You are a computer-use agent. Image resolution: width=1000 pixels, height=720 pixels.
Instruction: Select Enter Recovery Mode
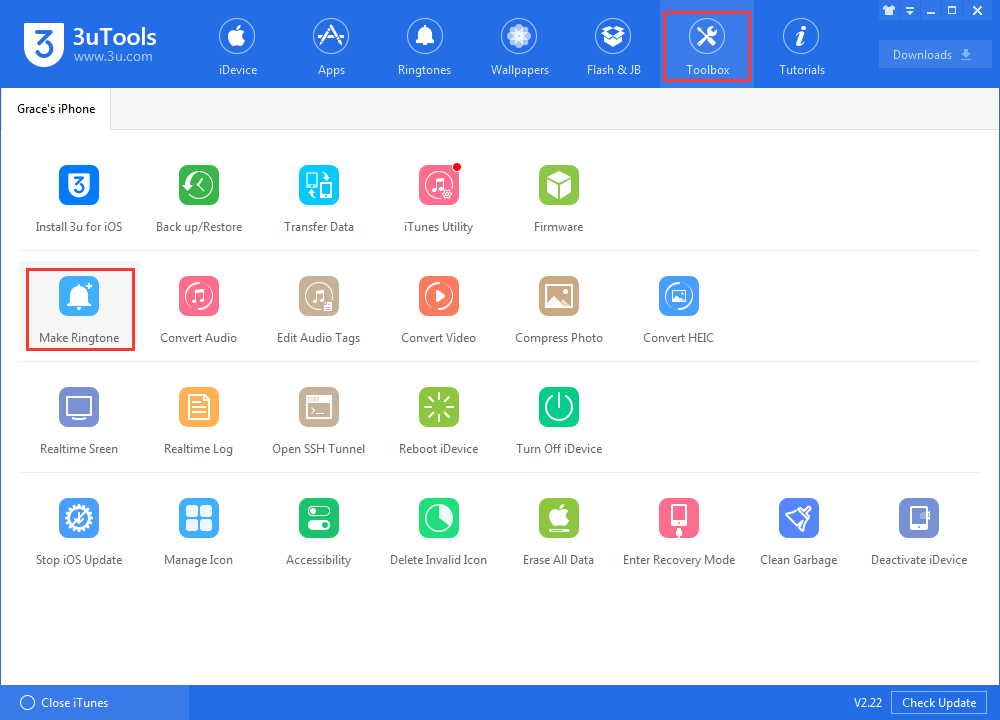pos(679,532)
